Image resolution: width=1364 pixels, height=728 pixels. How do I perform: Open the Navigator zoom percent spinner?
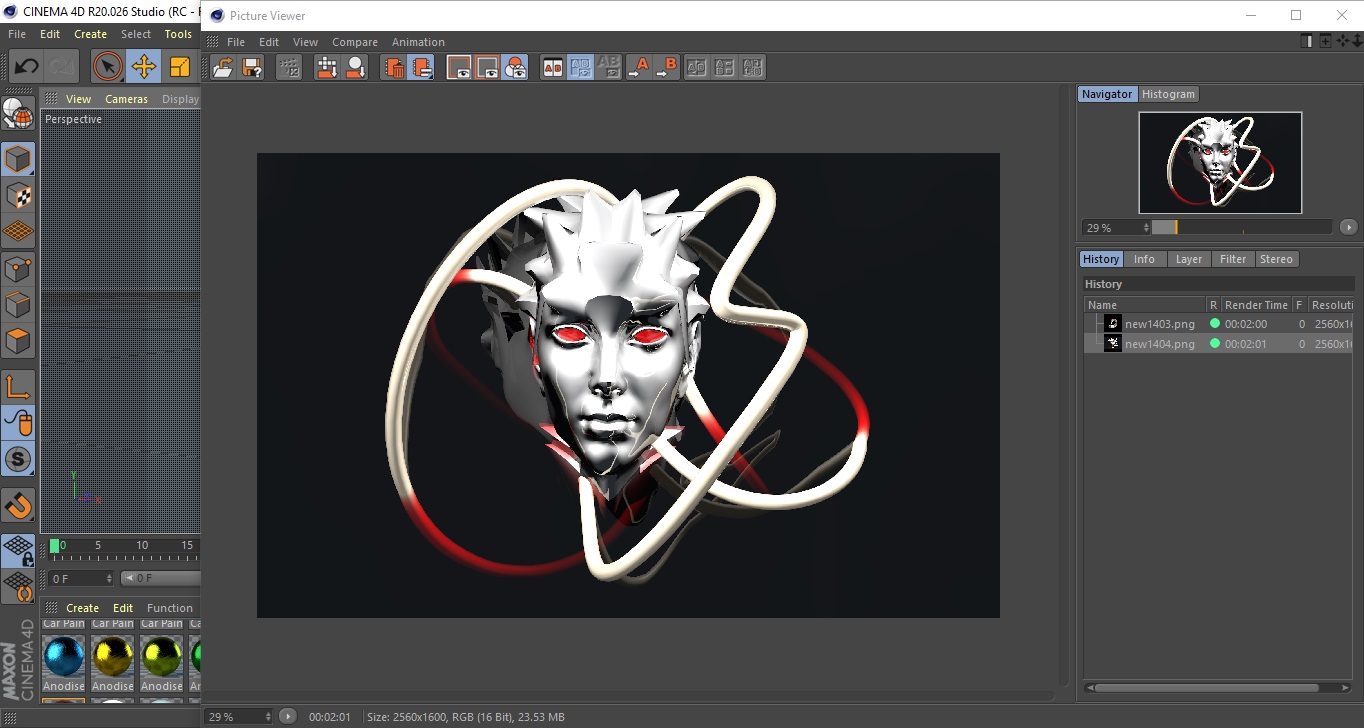point(1116,228)
